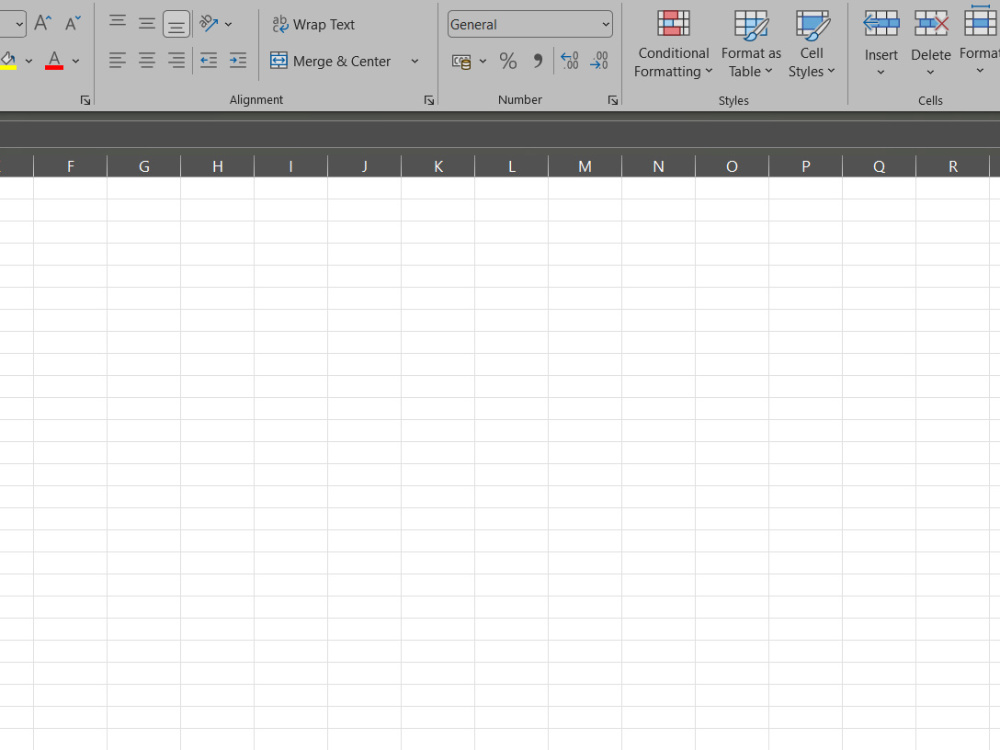Screen dimensions: 1000x750
Task: Top align cell contents
Action: click(117, 24)
